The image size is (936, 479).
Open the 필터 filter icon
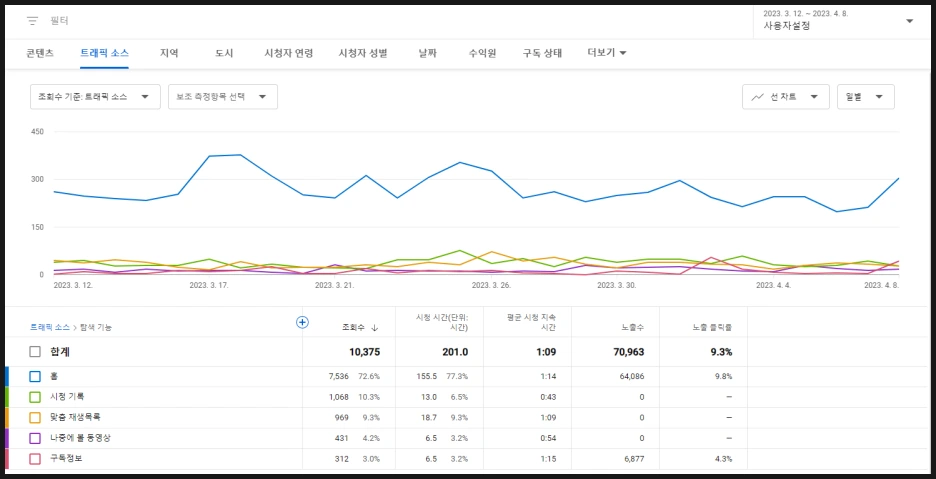[32, 21]
